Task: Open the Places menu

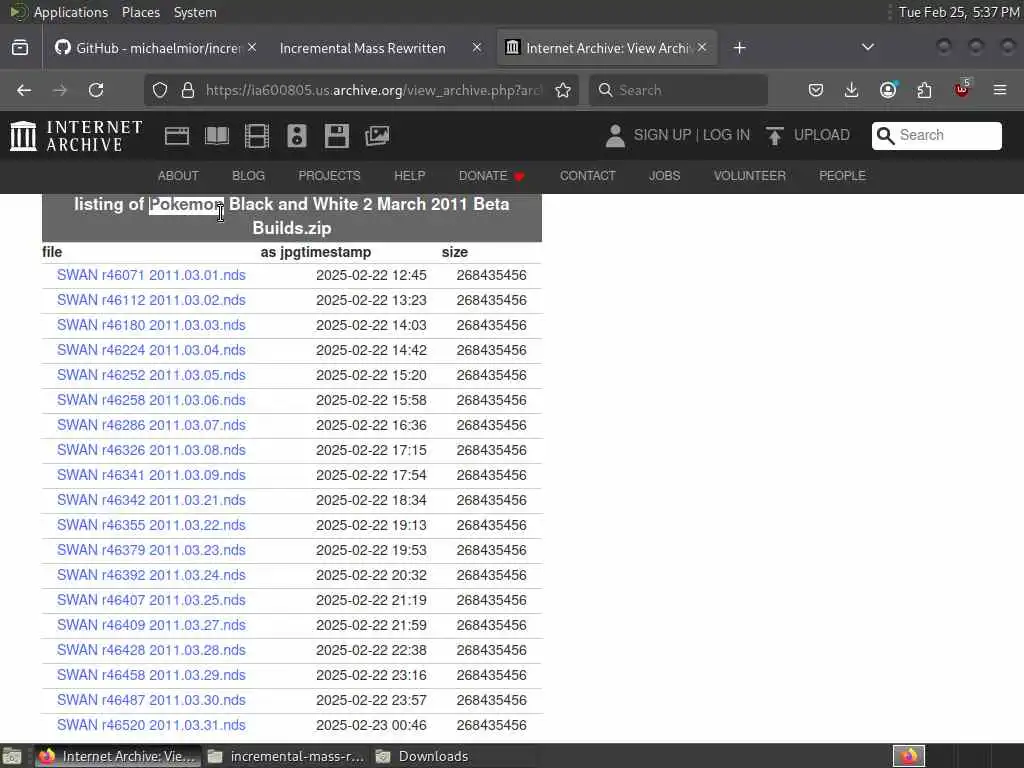Action: tap(141, 12)
